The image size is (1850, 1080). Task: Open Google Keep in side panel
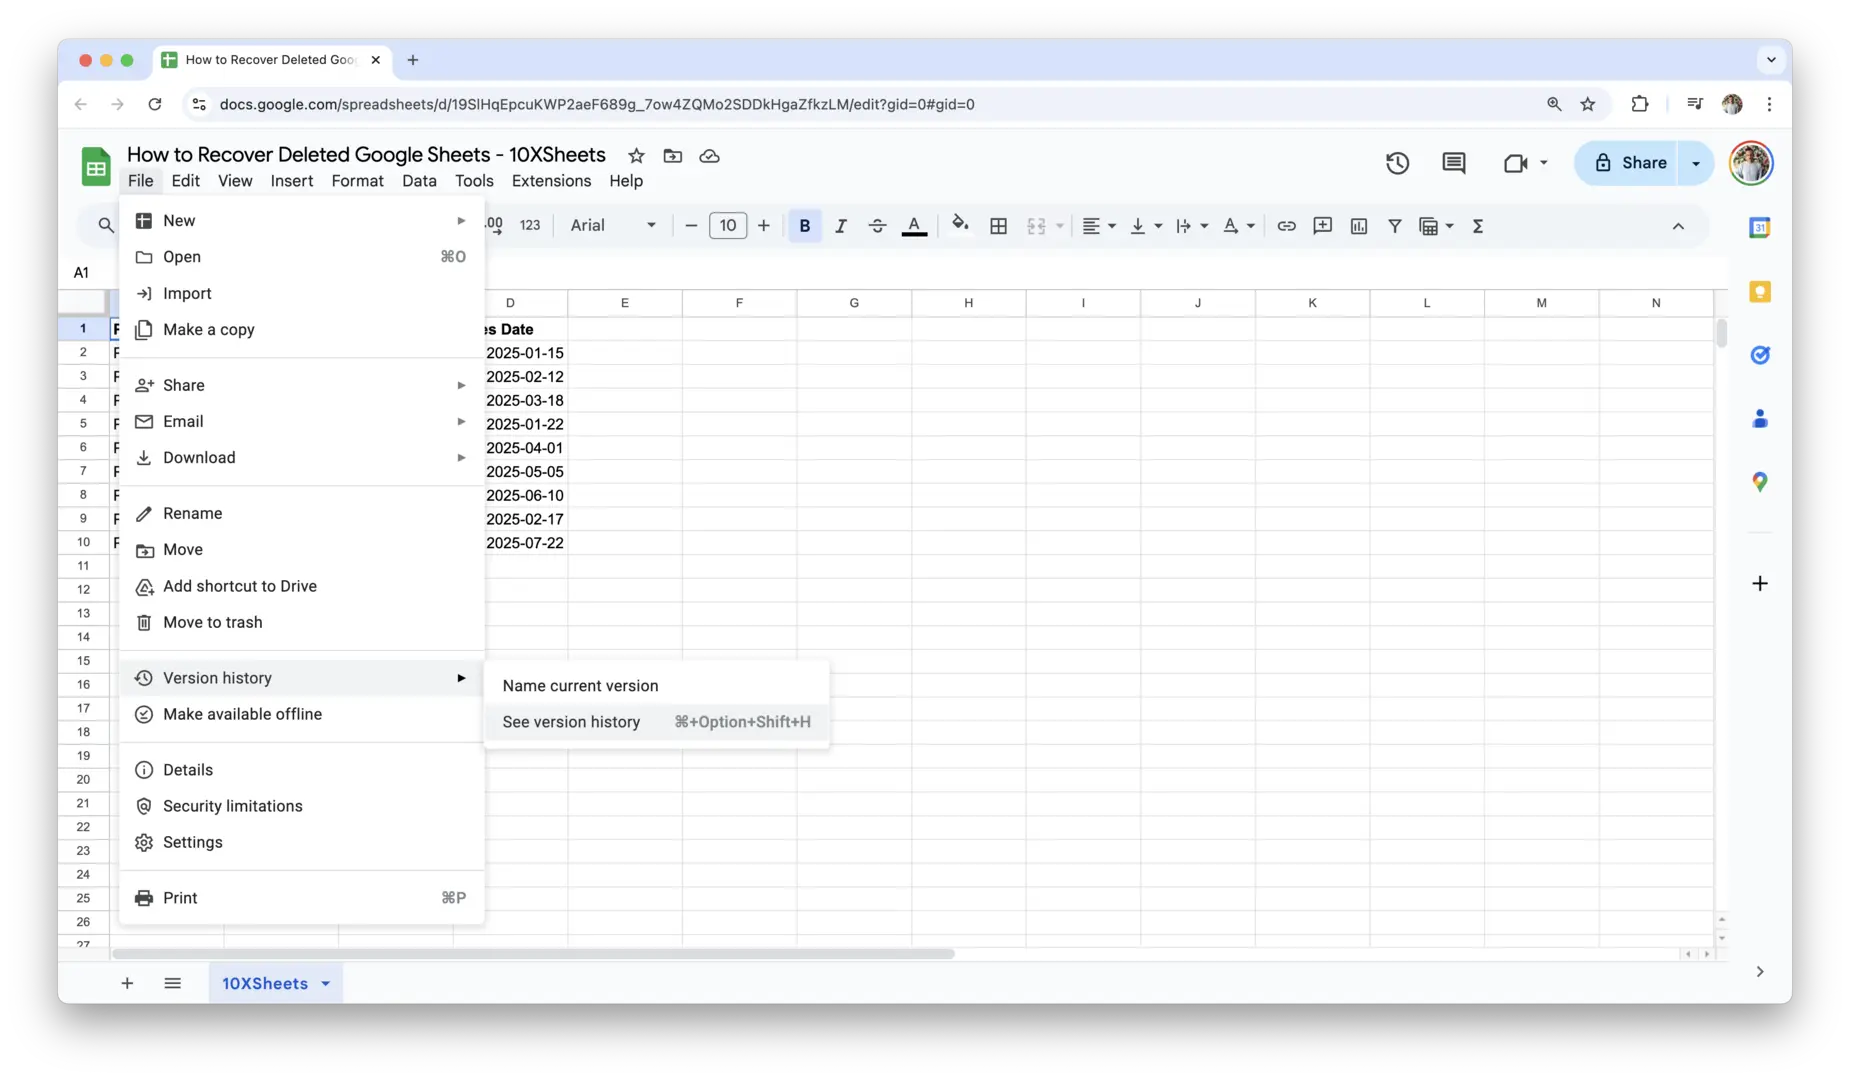pos(1759,292)
